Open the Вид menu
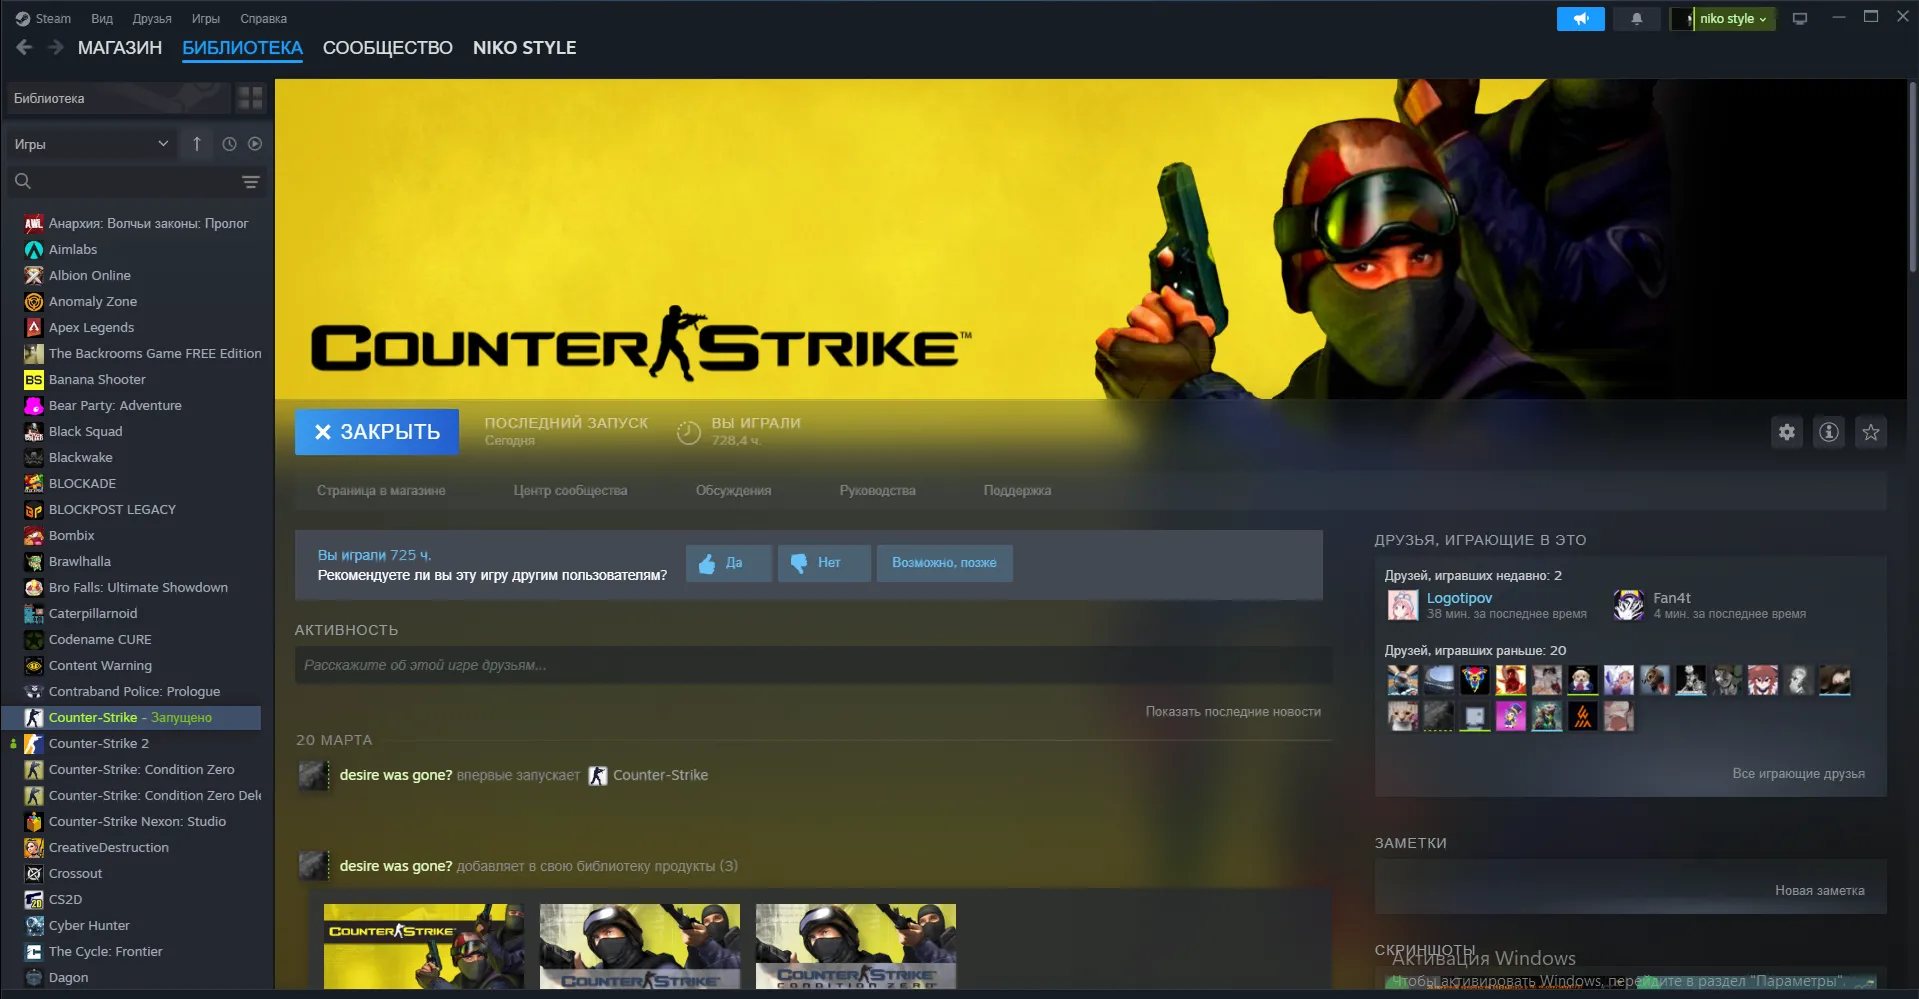Image resolution: width=1919 pixels, height=999 pixels. point(102,19)
